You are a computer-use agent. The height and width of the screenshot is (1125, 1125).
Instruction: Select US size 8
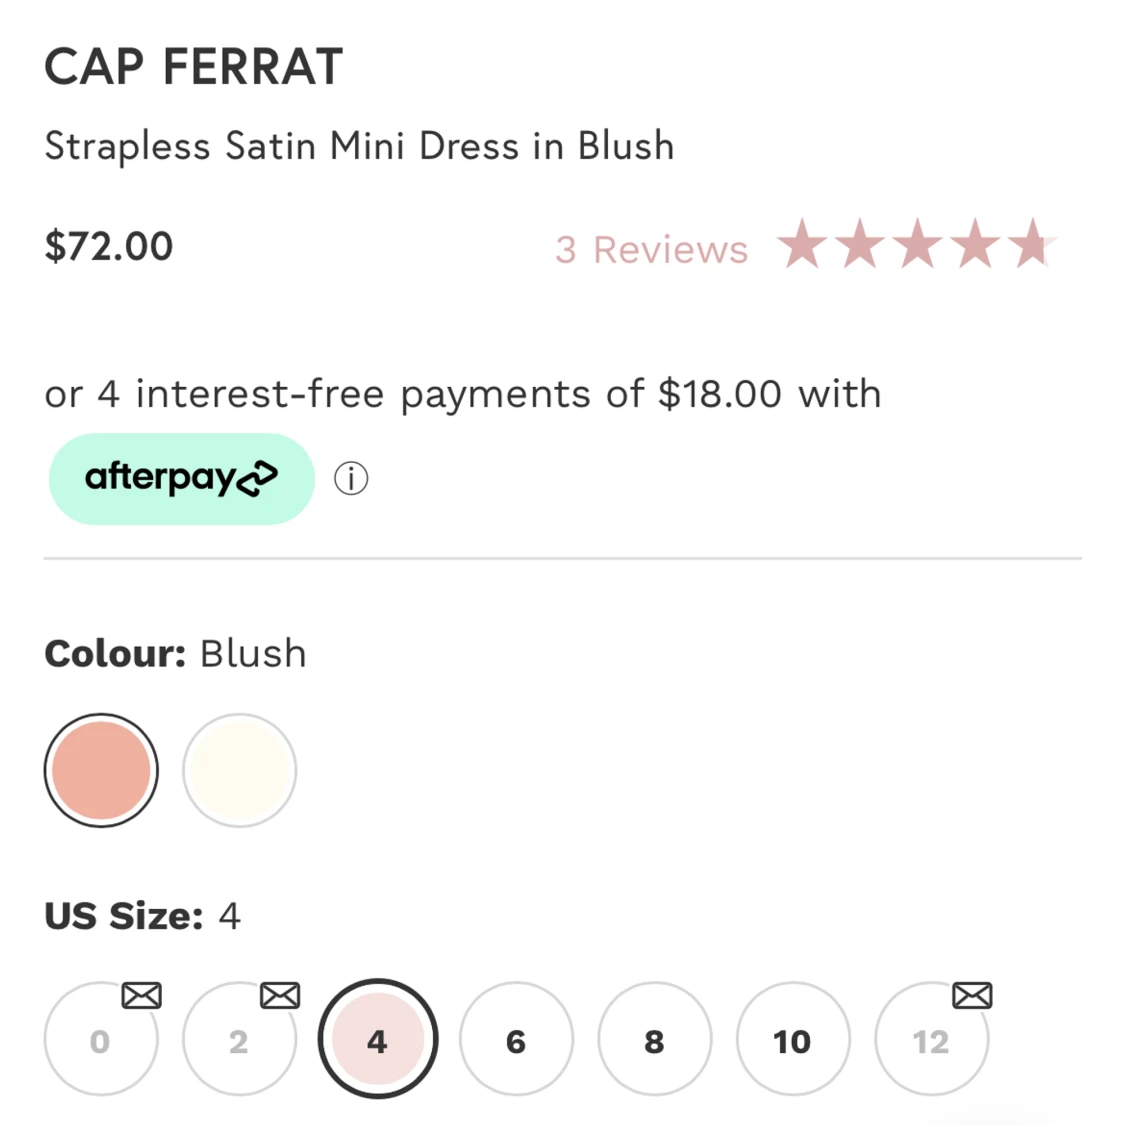tap(654, 1039)
